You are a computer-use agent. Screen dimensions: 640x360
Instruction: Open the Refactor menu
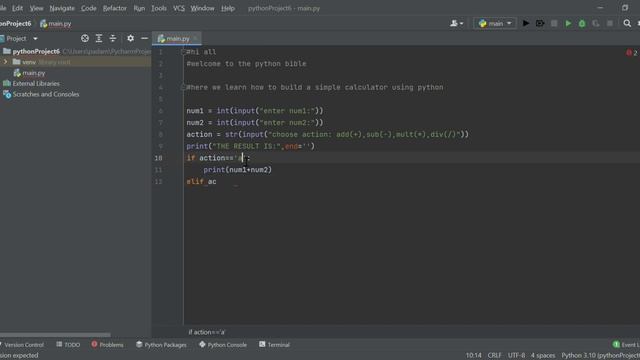115,8
